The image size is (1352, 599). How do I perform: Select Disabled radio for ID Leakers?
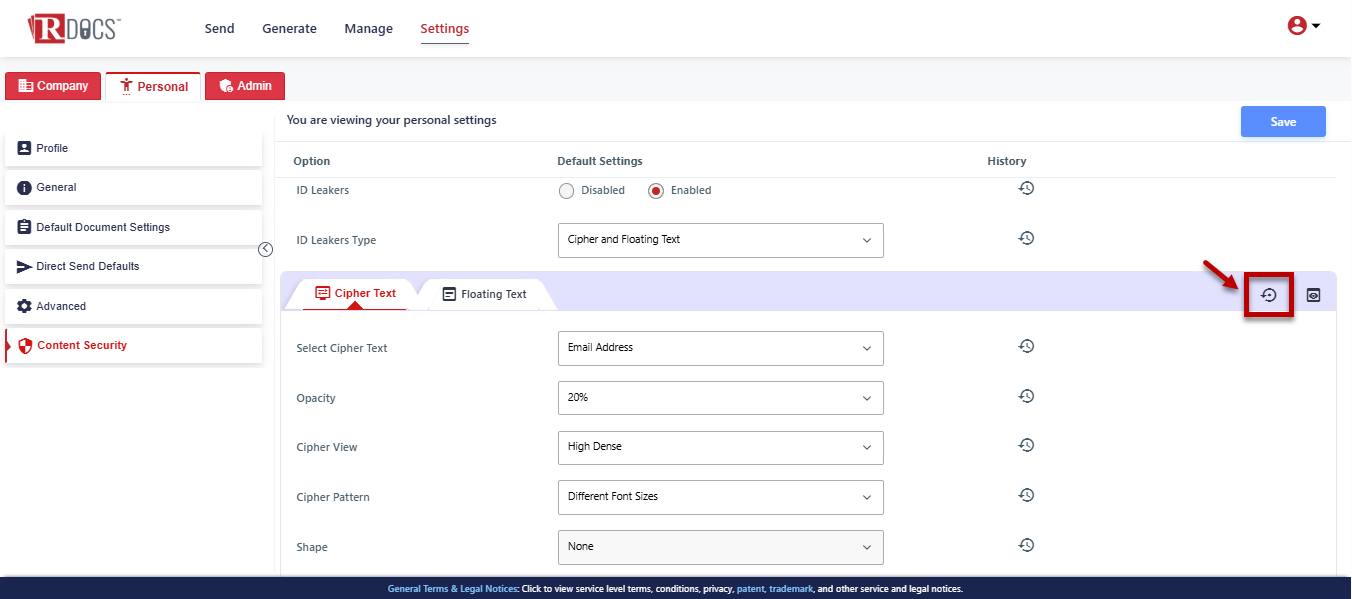coord(567,191)
